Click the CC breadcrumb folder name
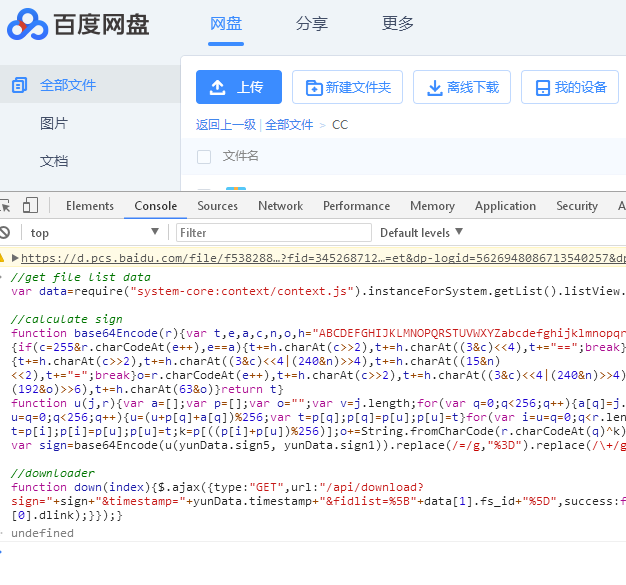Image resolution: width=626 pixels, height=585 pixels. tap(340, 125)
